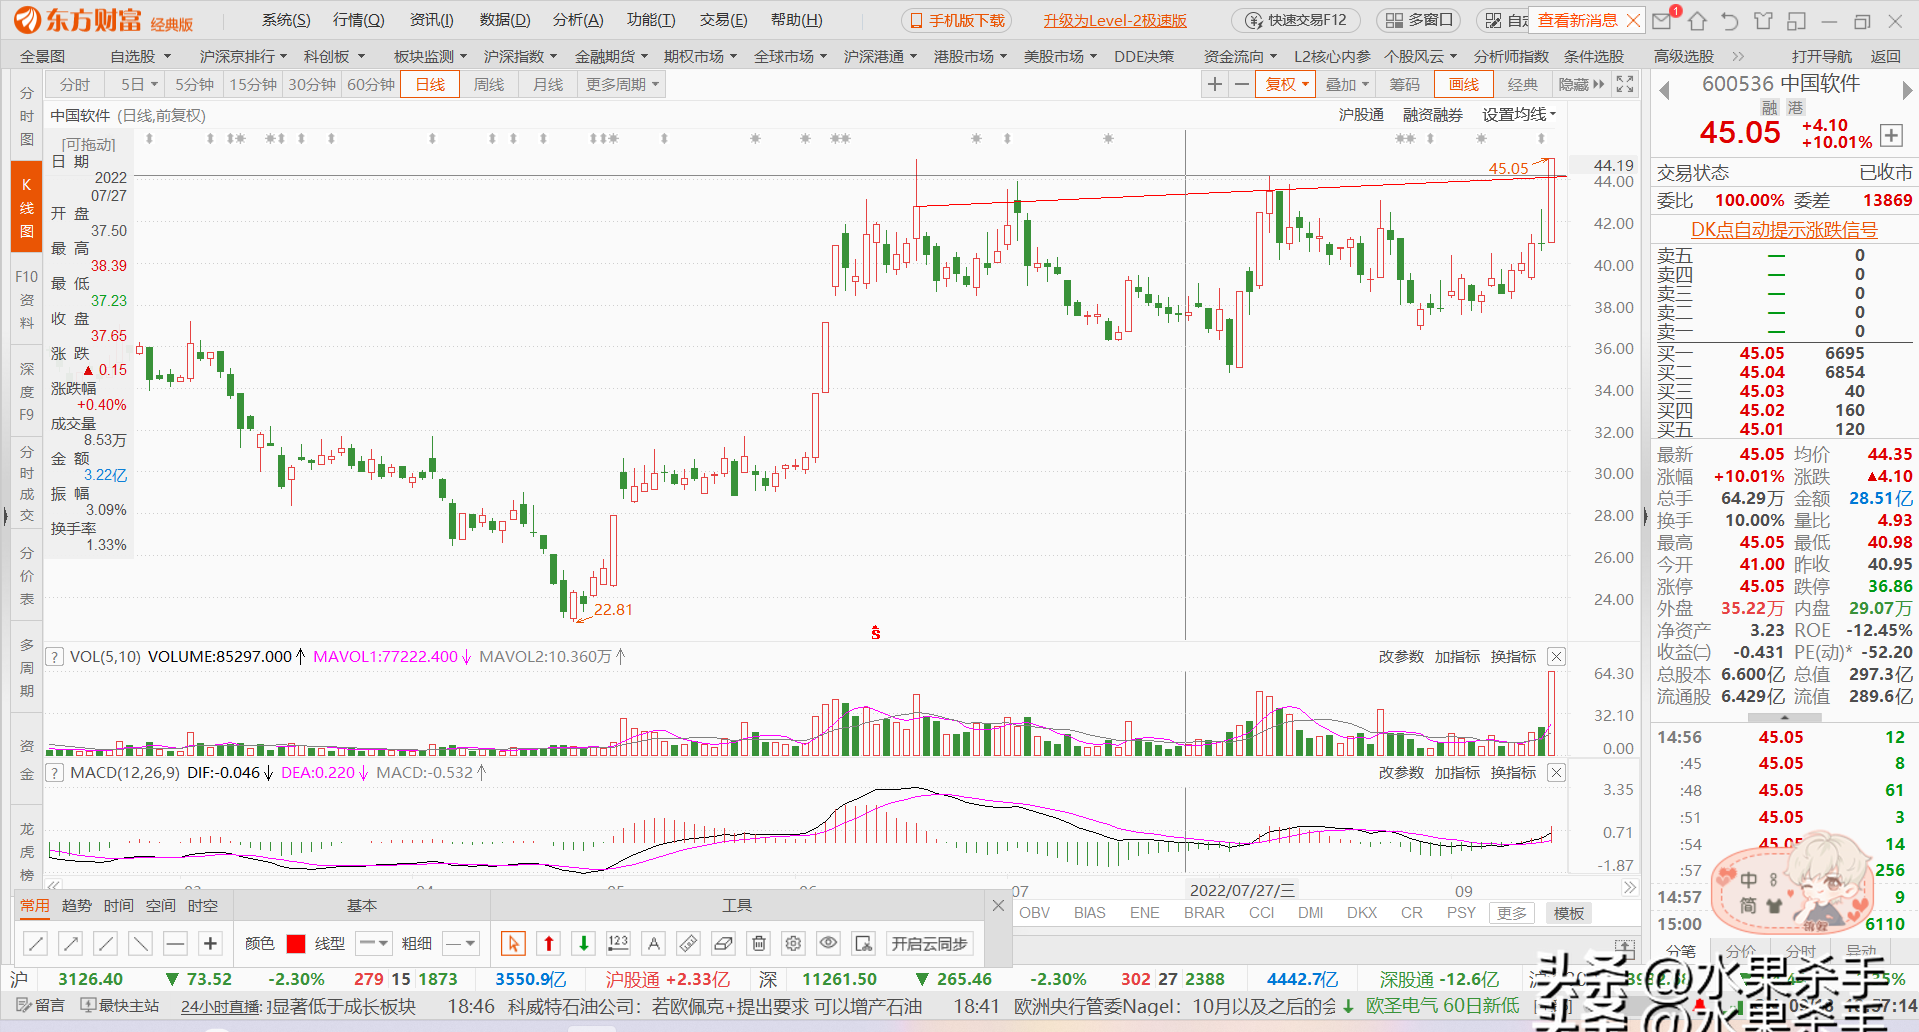This screenshot has height=1032, width=1919.
Task: Go to next stock arrow
Action: pyautogui.click(x=1907, y=90)
